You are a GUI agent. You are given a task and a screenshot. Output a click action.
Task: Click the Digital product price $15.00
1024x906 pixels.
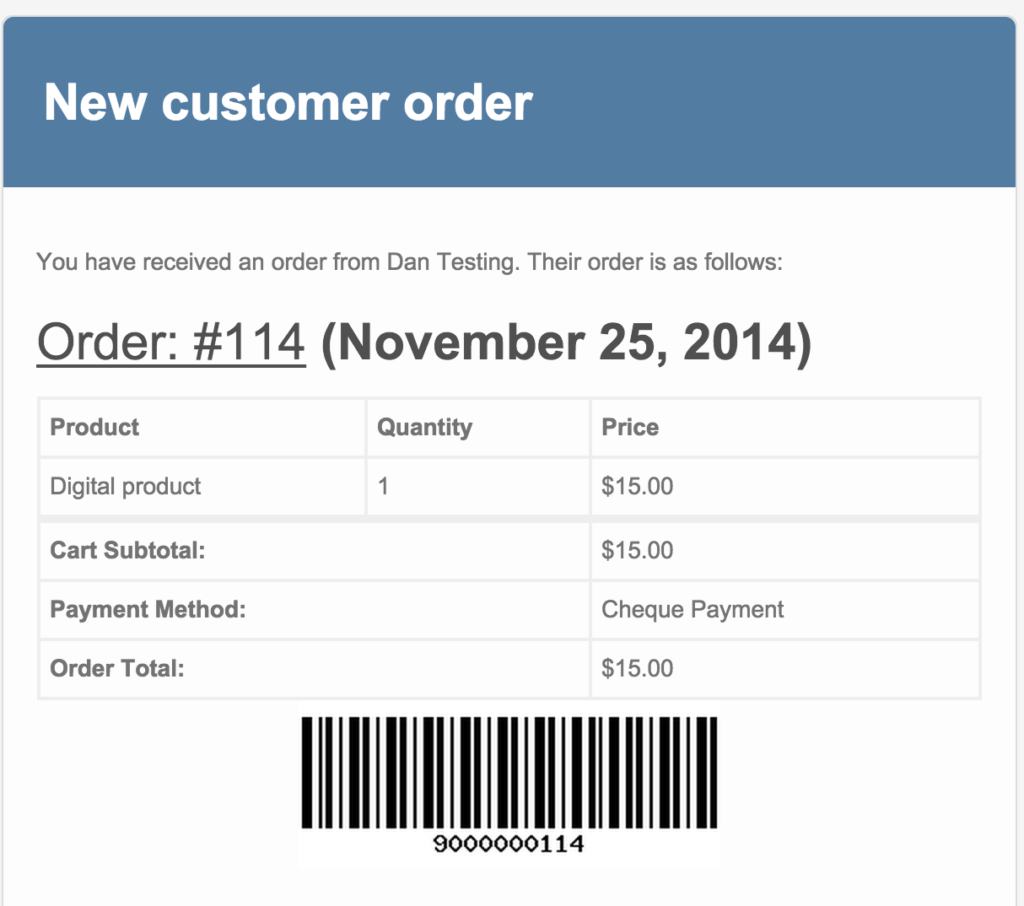point(637,486)
